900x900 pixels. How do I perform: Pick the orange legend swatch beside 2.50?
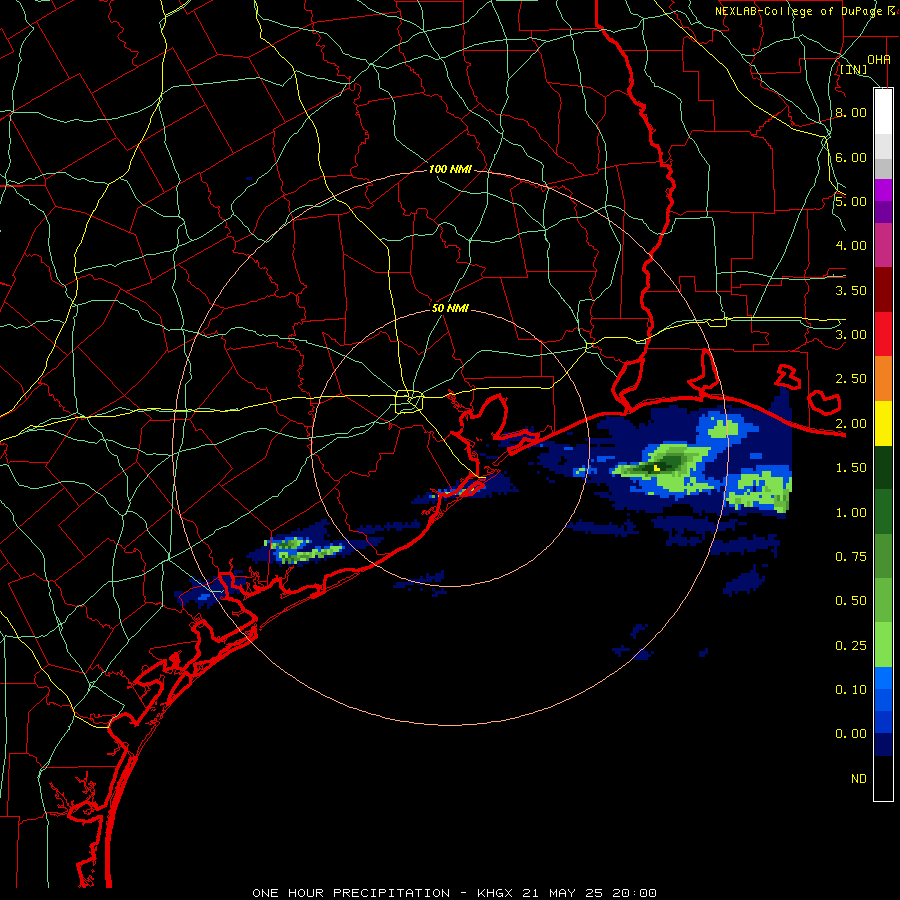click(883, 378)
